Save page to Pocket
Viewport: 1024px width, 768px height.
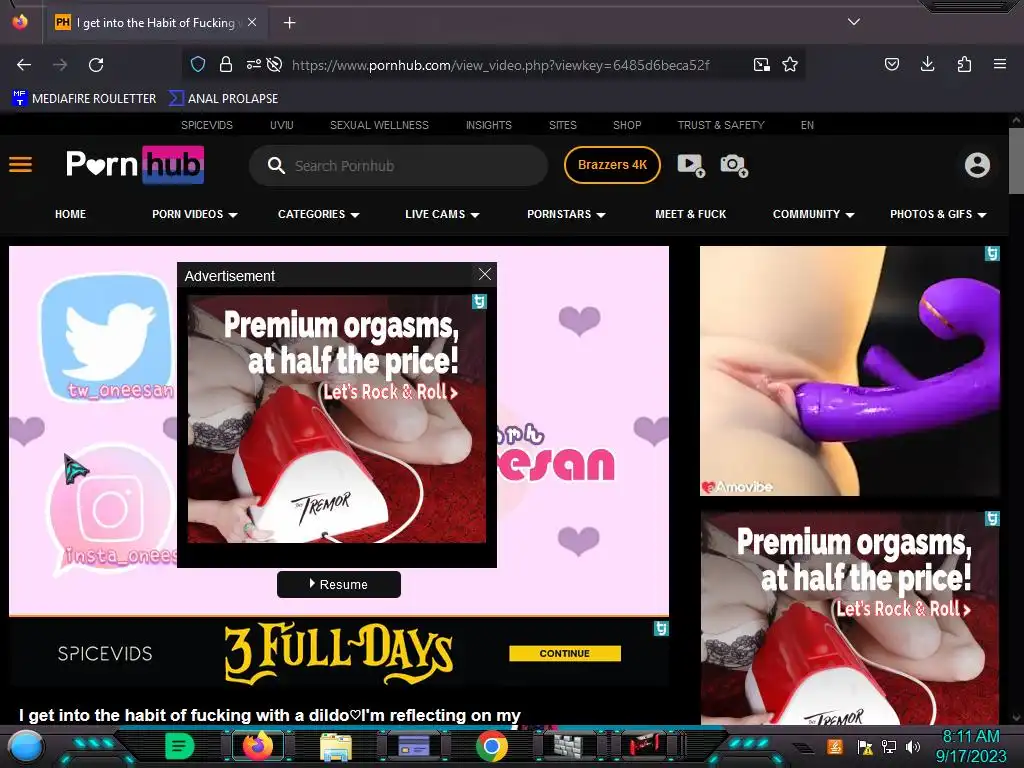891,64
